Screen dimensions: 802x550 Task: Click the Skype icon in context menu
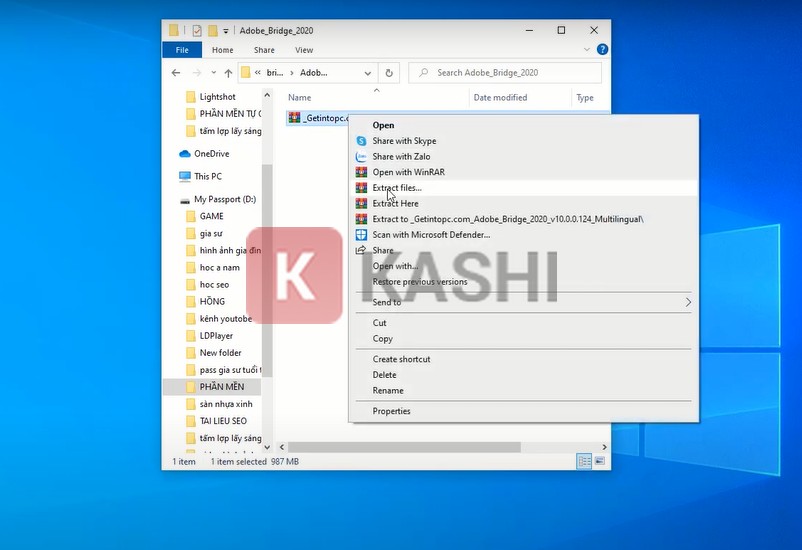click(x=361, y=141)
